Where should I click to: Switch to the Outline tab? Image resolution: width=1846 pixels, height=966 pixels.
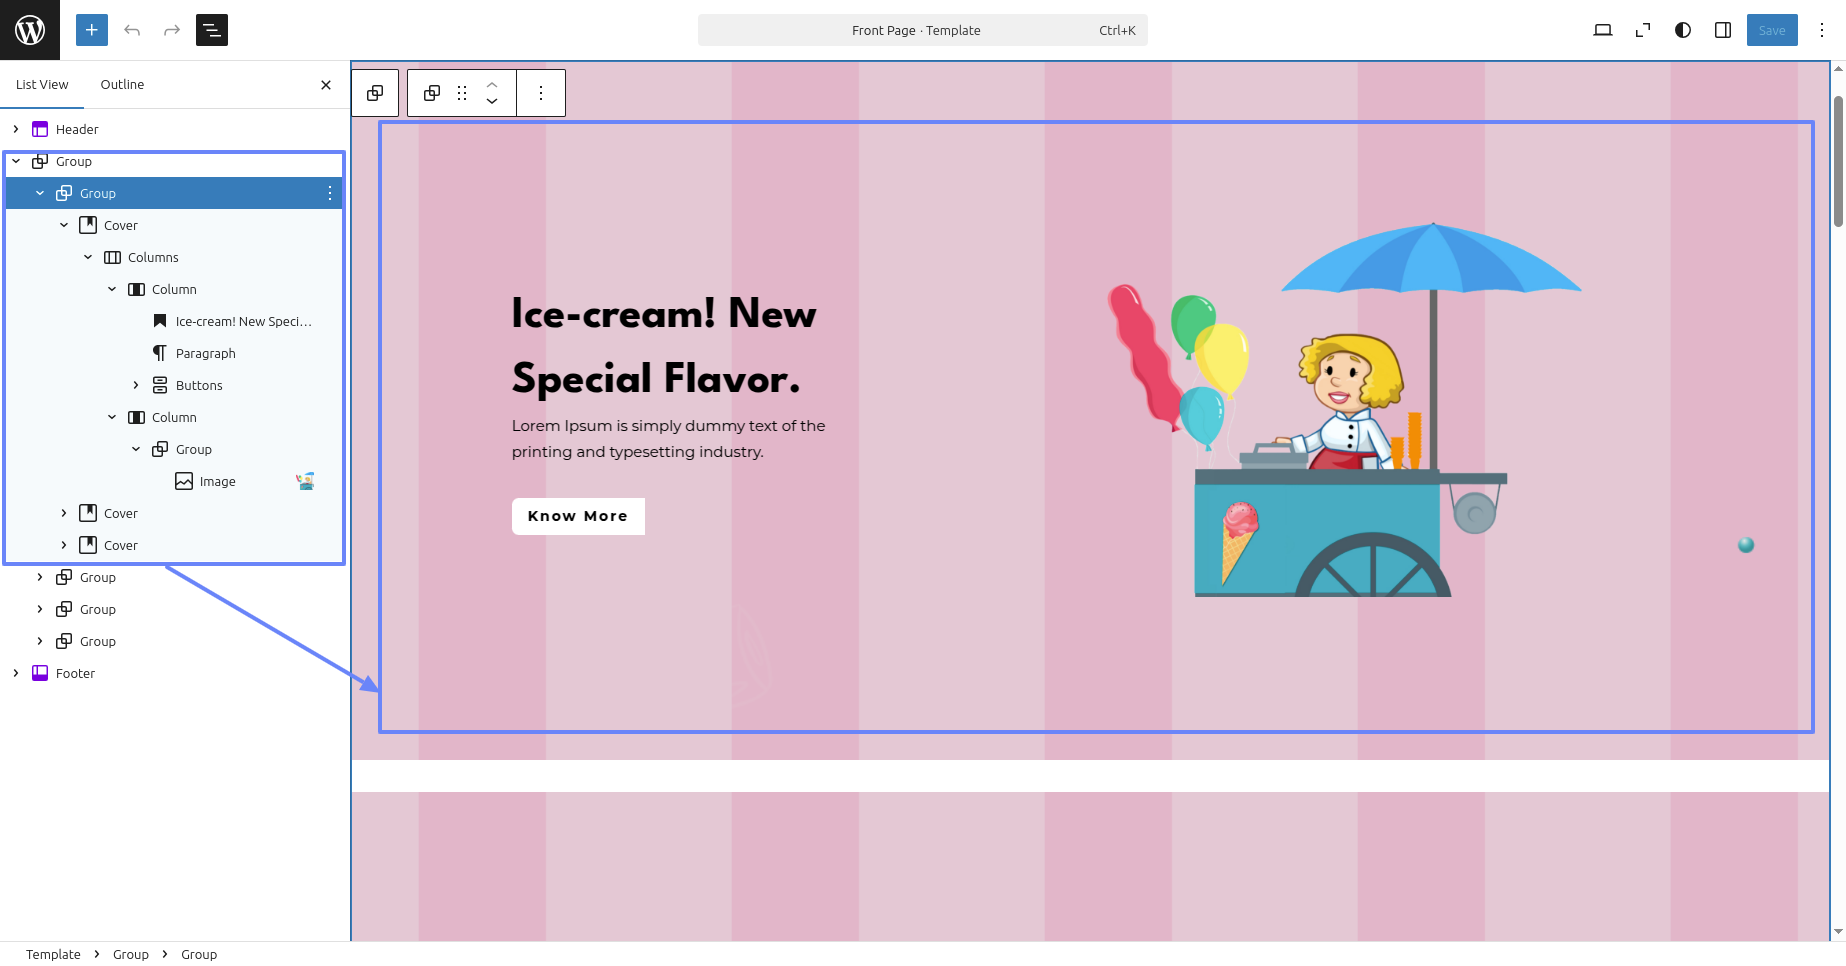[122, 85]
